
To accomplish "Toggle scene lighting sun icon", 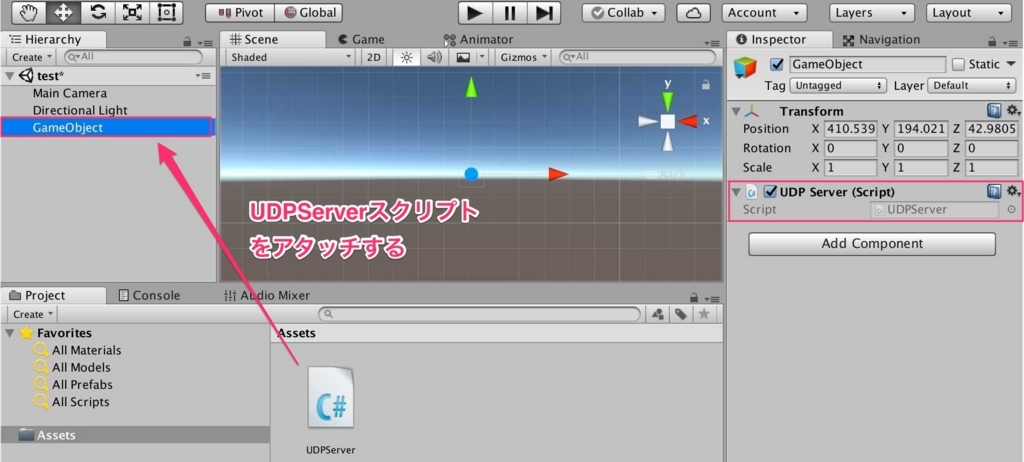I will tap(407, 58).
